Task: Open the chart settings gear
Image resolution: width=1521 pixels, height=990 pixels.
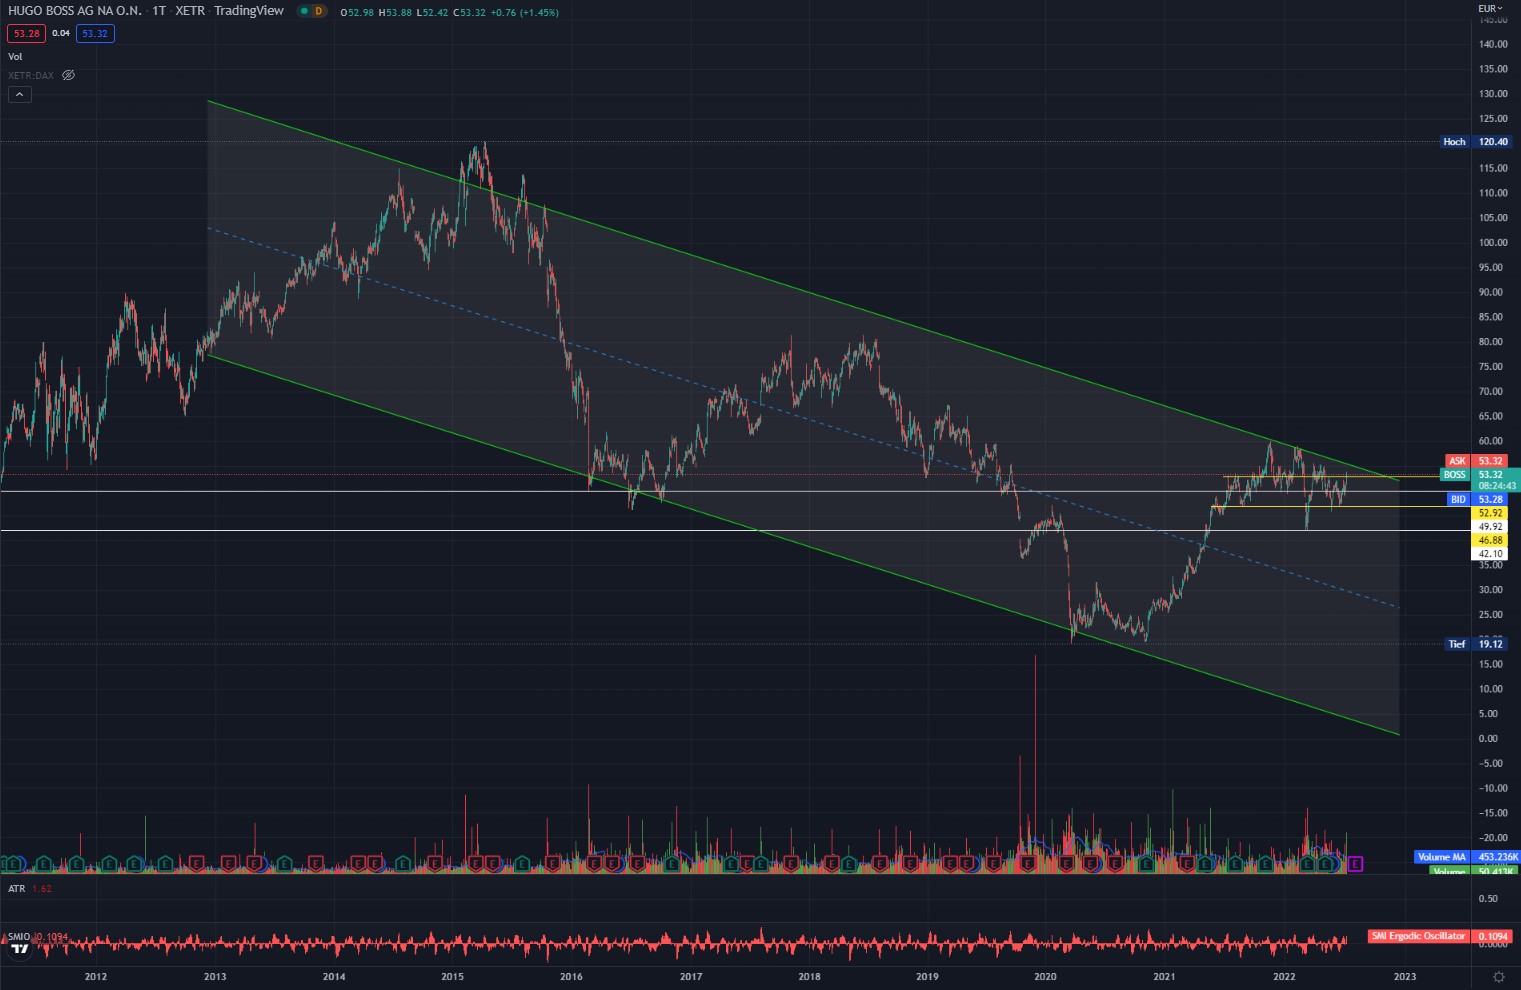Action: 1497,975
